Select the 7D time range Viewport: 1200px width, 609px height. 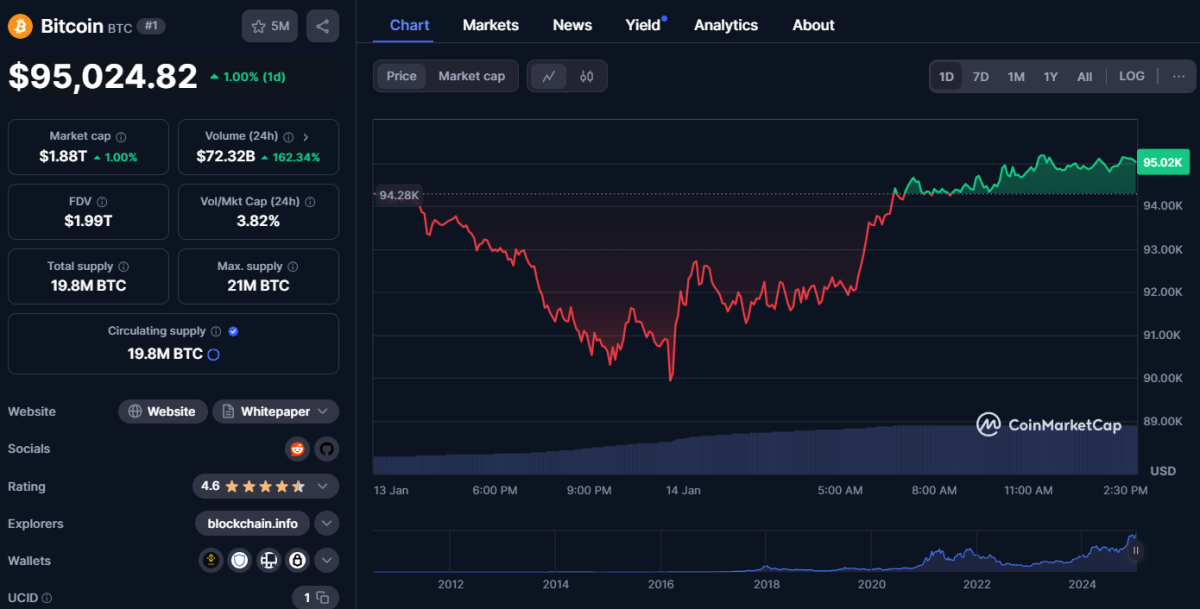click(x=981, y=76)
